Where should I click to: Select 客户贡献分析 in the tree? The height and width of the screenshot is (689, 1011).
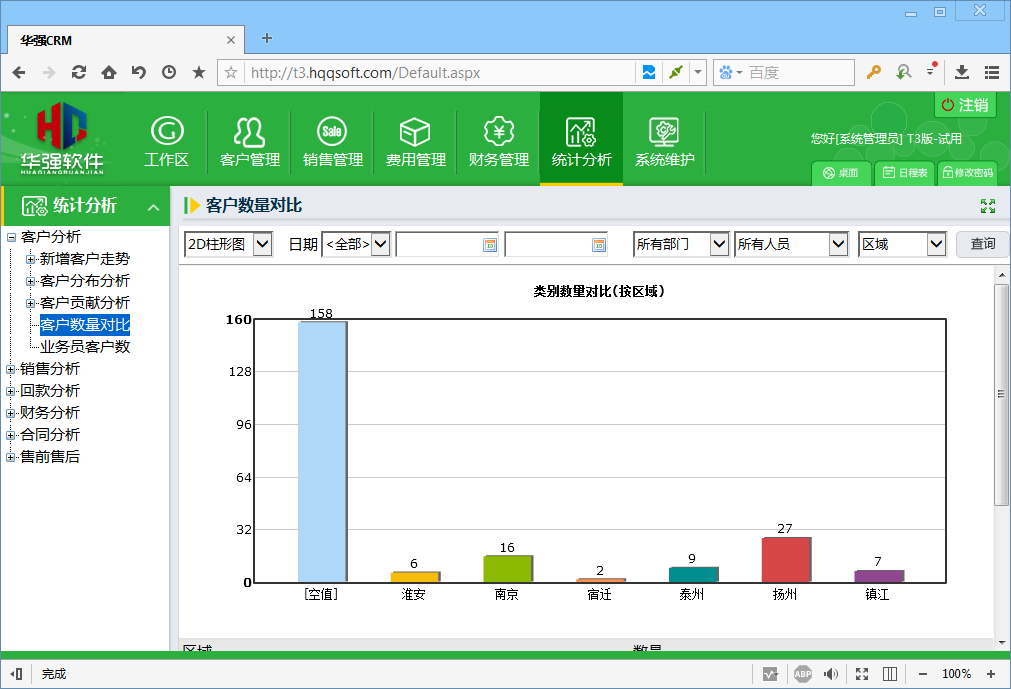point(85,303)
